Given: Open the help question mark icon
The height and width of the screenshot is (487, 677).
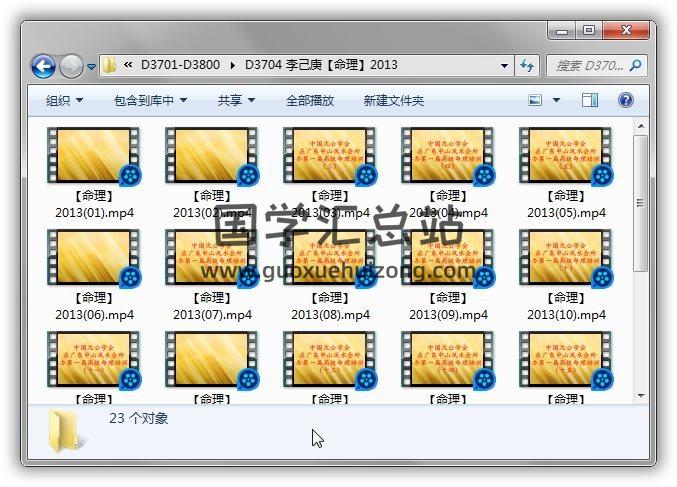Looking at the screenshot, I should (x=626, y=101).
